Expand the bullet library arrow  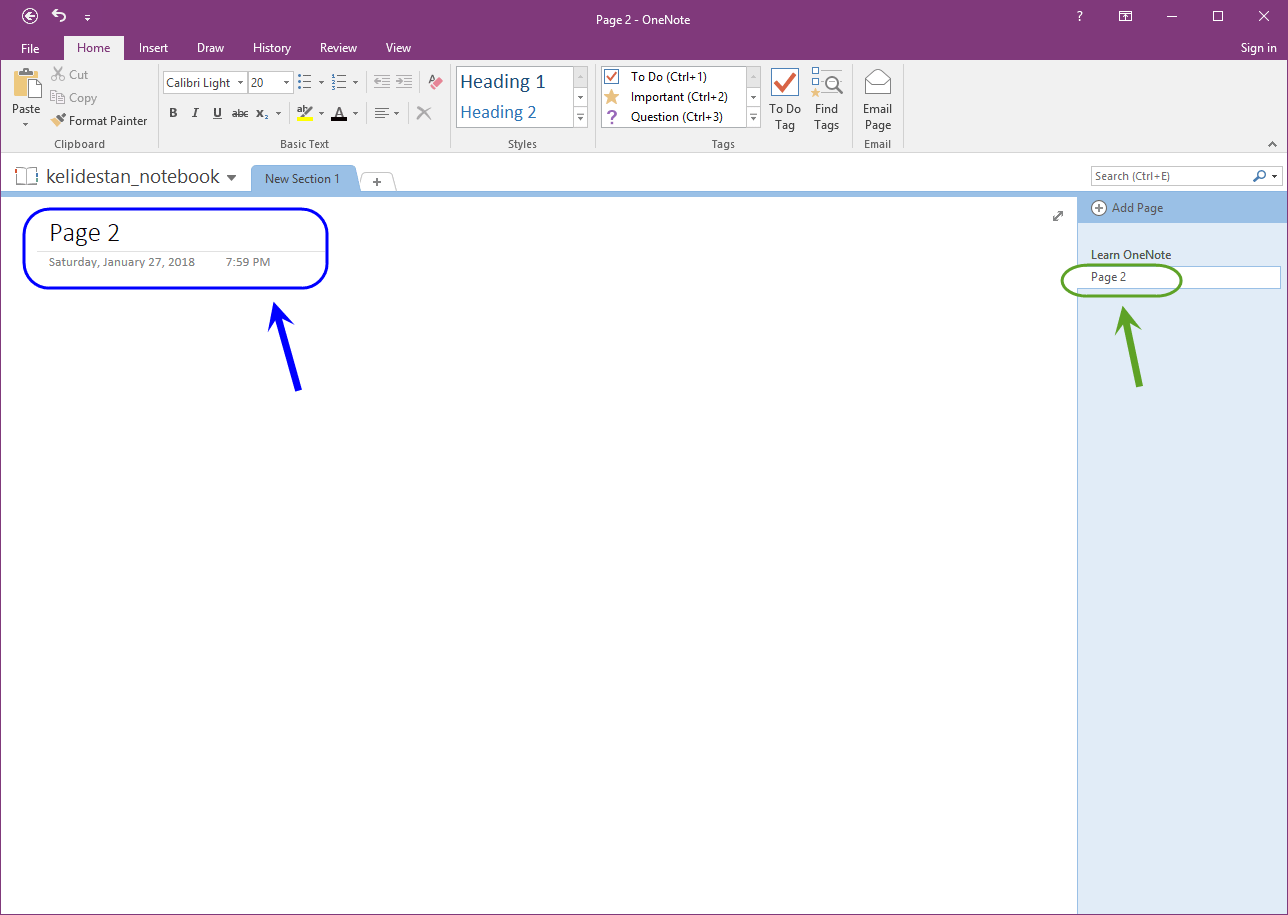tap(321, 83)
